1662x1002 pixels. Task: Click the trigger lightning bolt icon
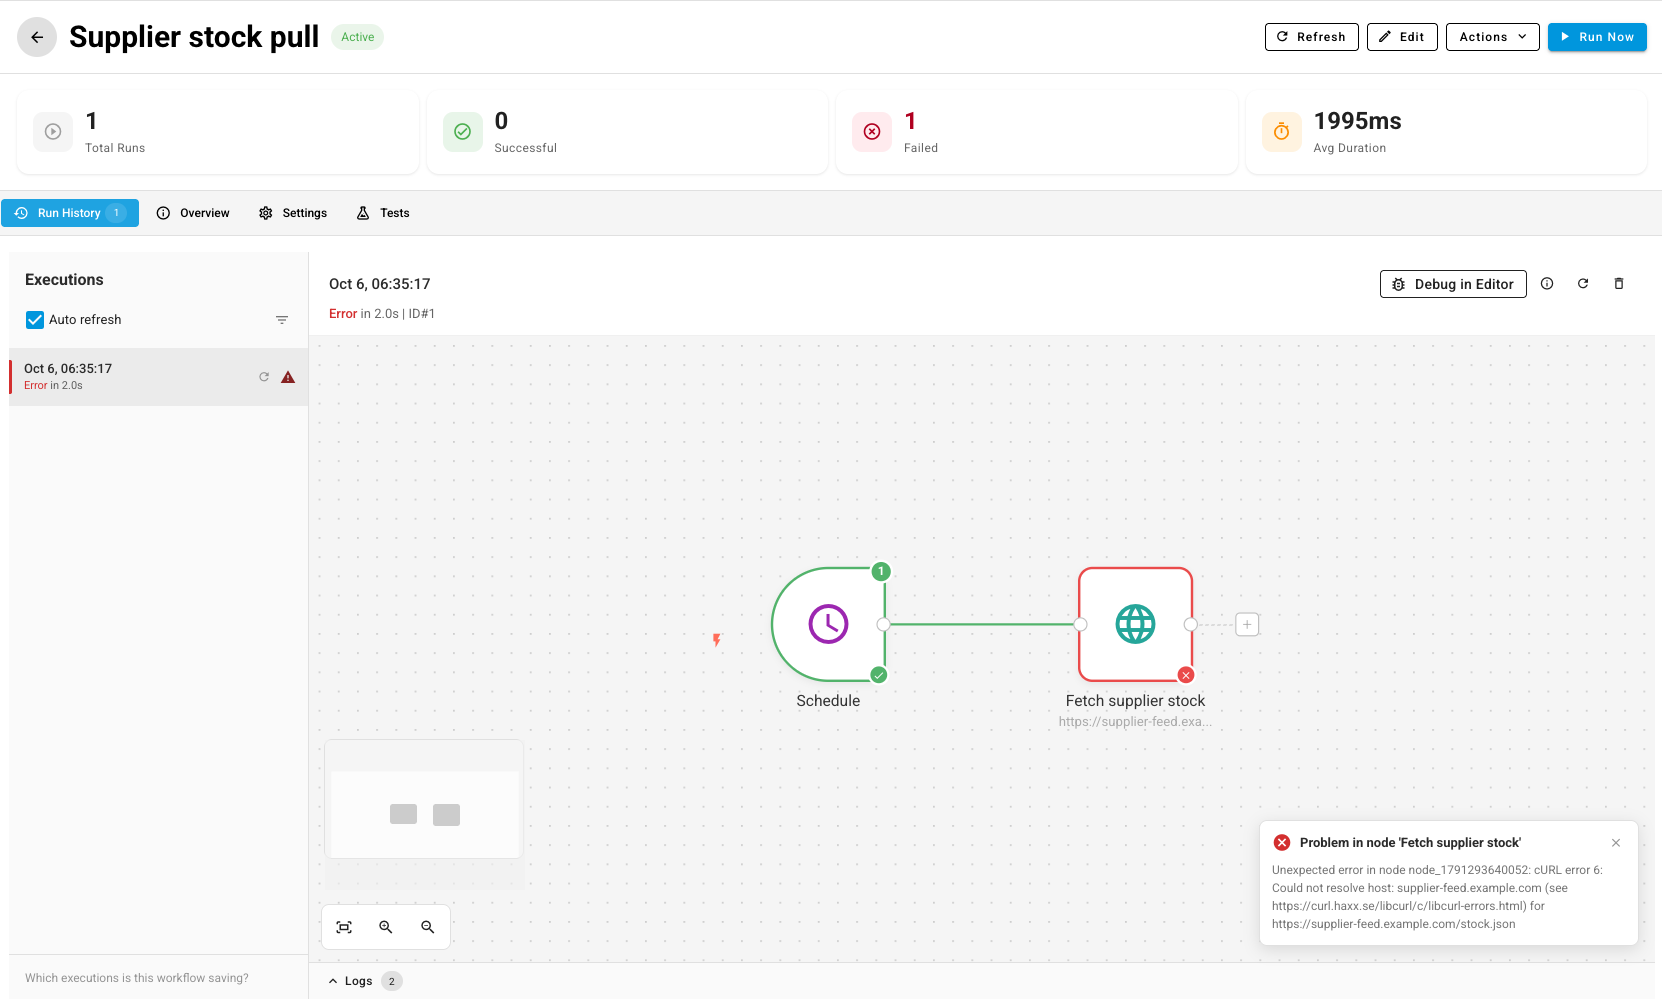pos(717,640)
